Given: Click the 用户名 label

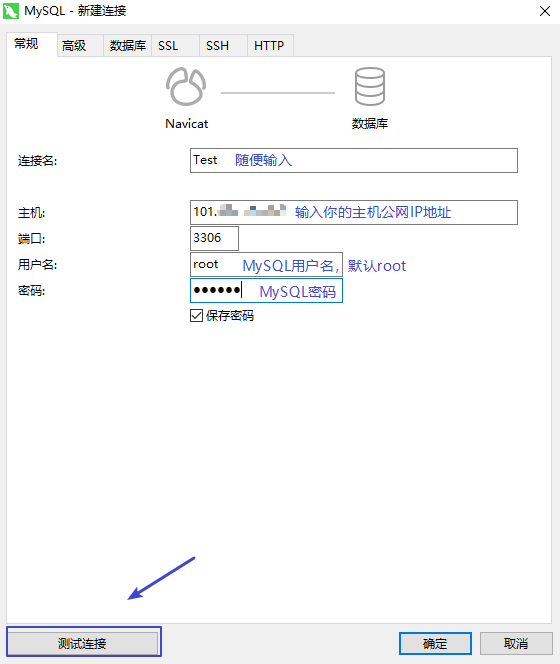Looking at the screenshot, I should [37, 265].
